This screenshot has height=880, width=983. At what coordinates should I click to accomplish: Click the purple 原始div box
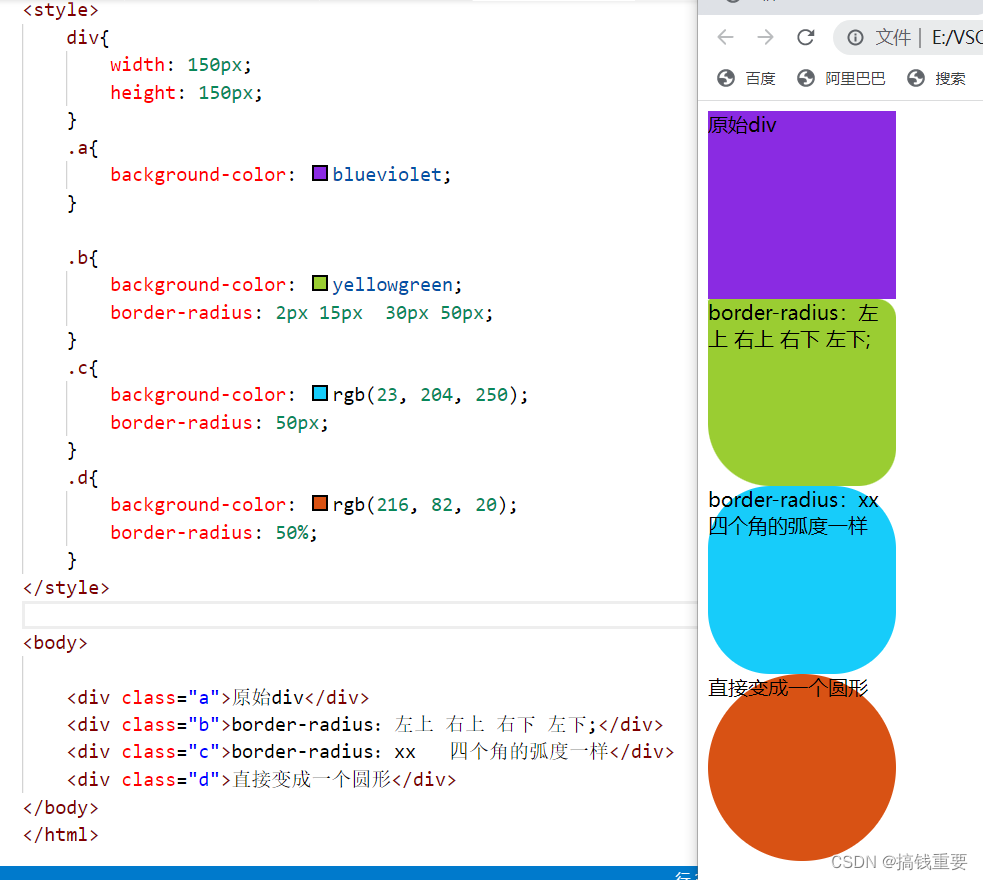point(802,205)
